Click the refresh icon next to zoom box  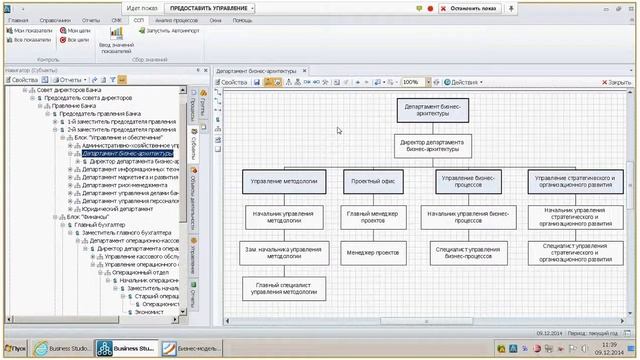click(x=436, y=82)
